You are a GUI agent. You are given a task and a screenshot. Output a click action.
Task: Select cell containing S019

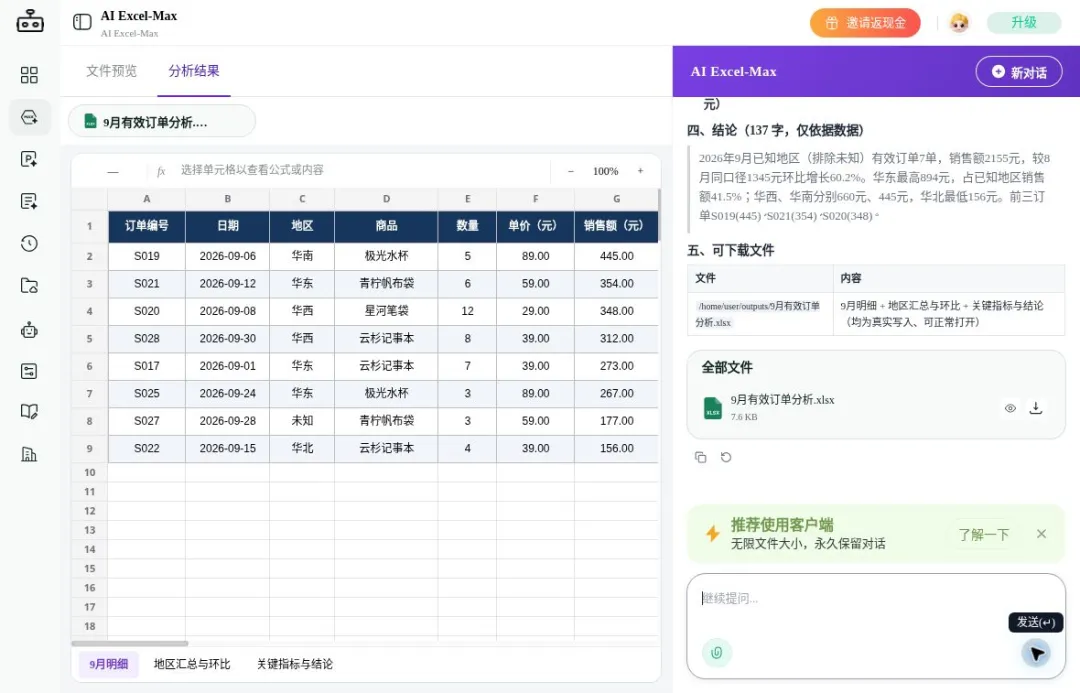(x=147, y=256)
